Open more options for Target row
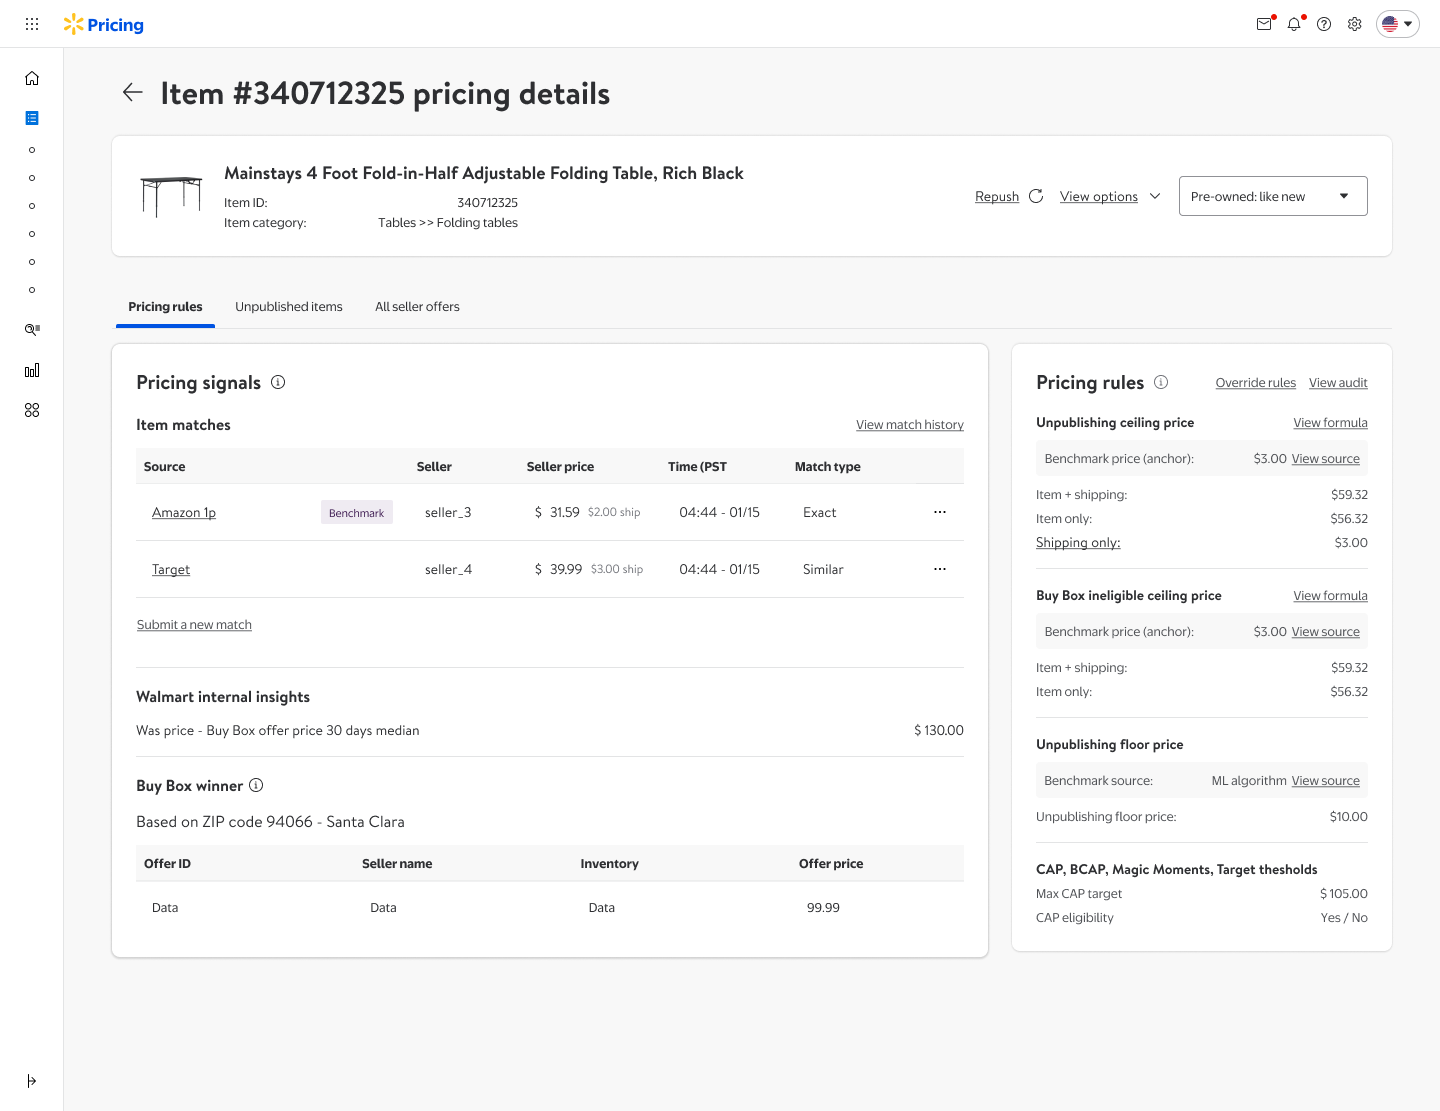The image size is (1440, 1111). click(940, 569)
